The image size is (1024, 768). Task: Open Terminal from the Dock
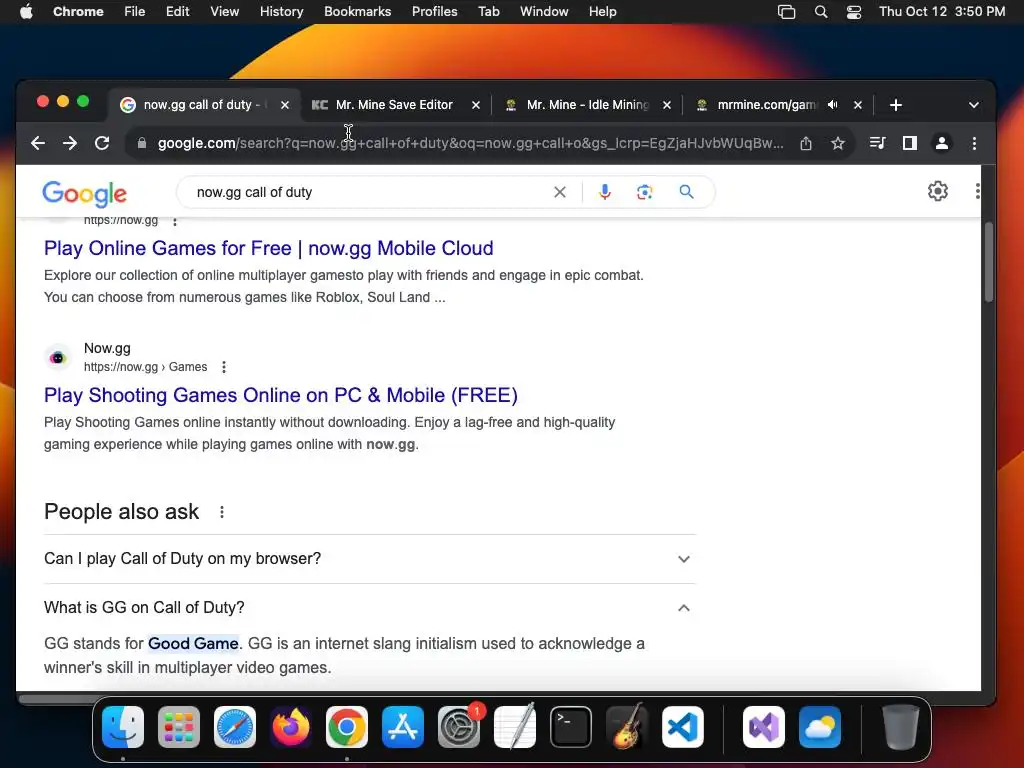(x=571, y=726)
